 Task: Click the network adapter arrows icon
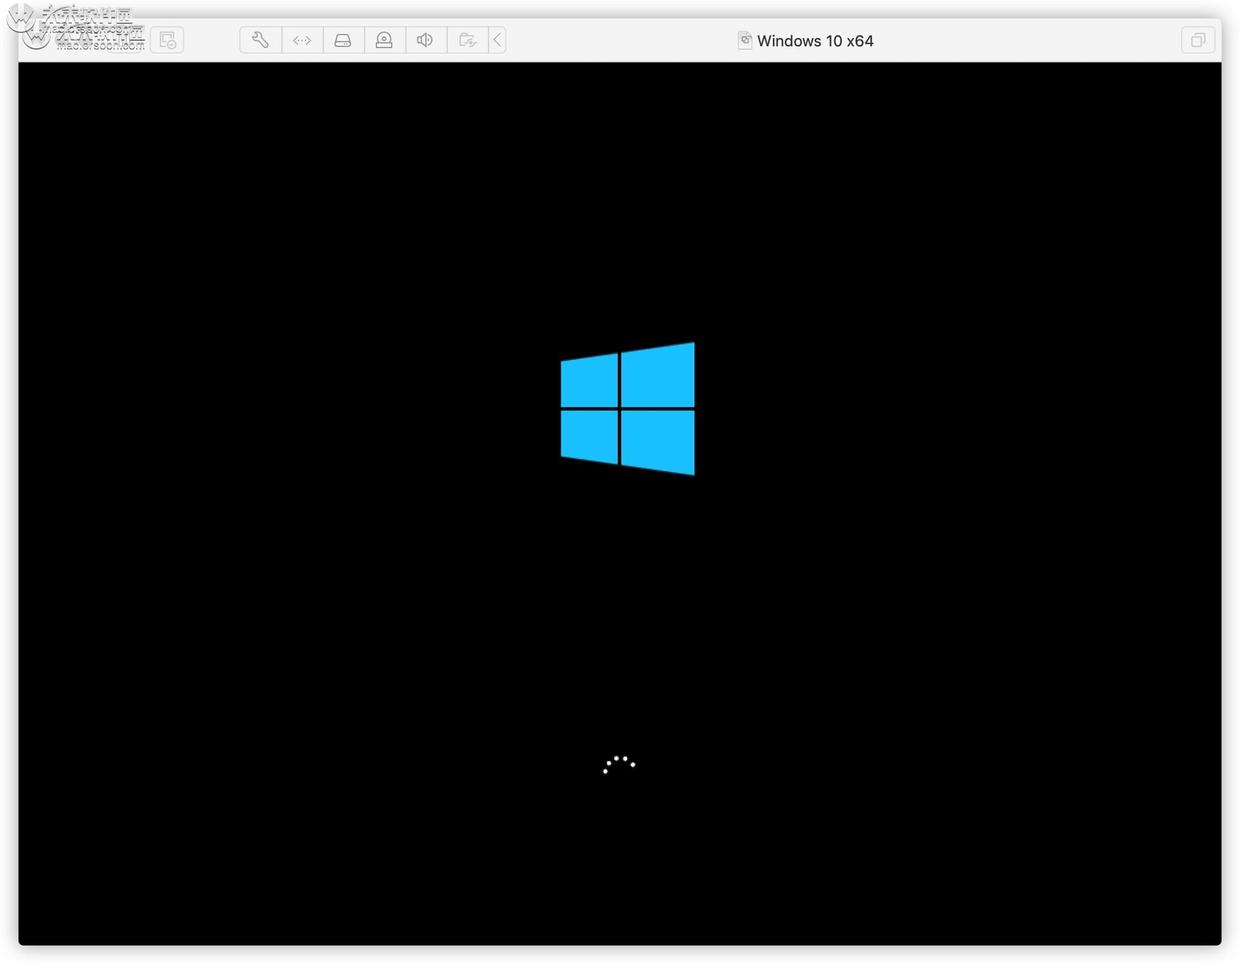(x=302, y=40)
